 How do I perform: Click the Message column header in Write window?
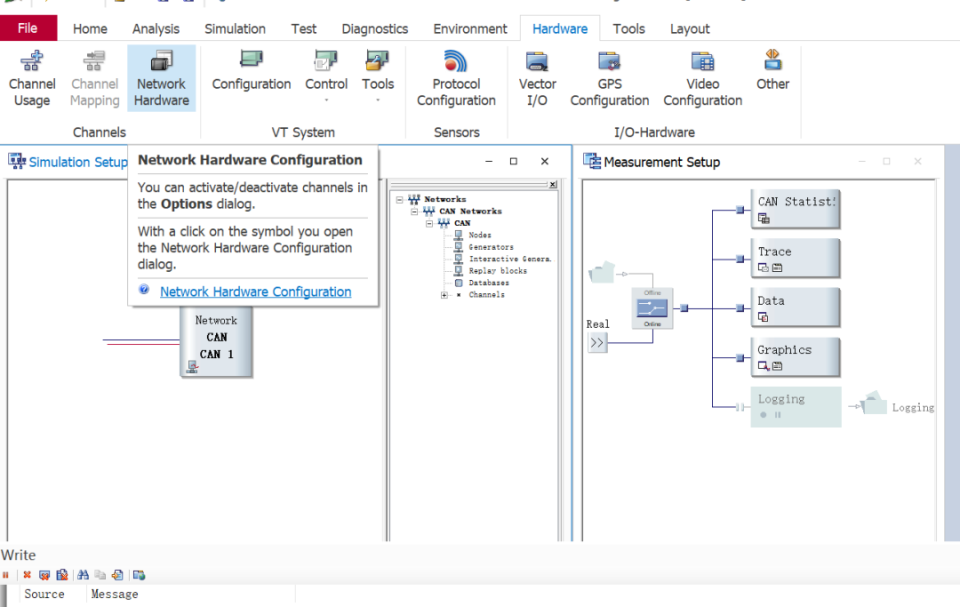tap(115, 594)
